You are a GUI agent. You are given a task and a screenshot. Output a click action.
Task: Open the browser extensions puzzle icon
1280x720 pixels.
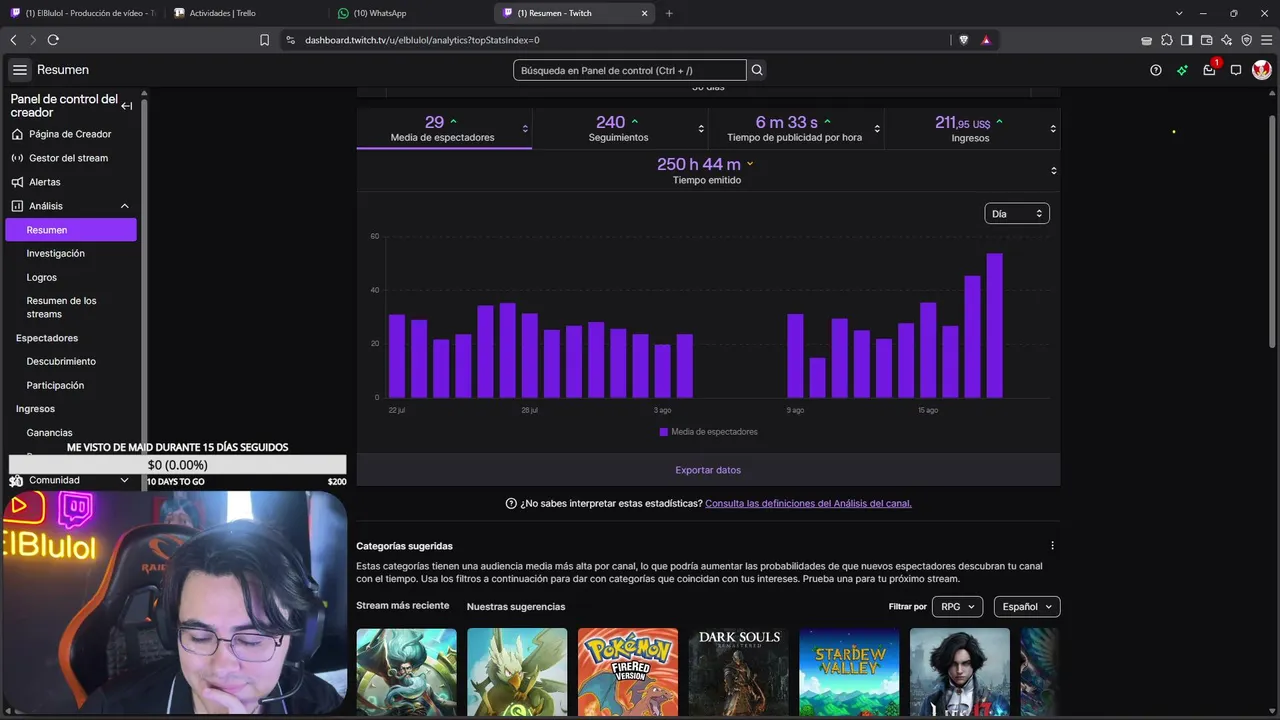1167,40
